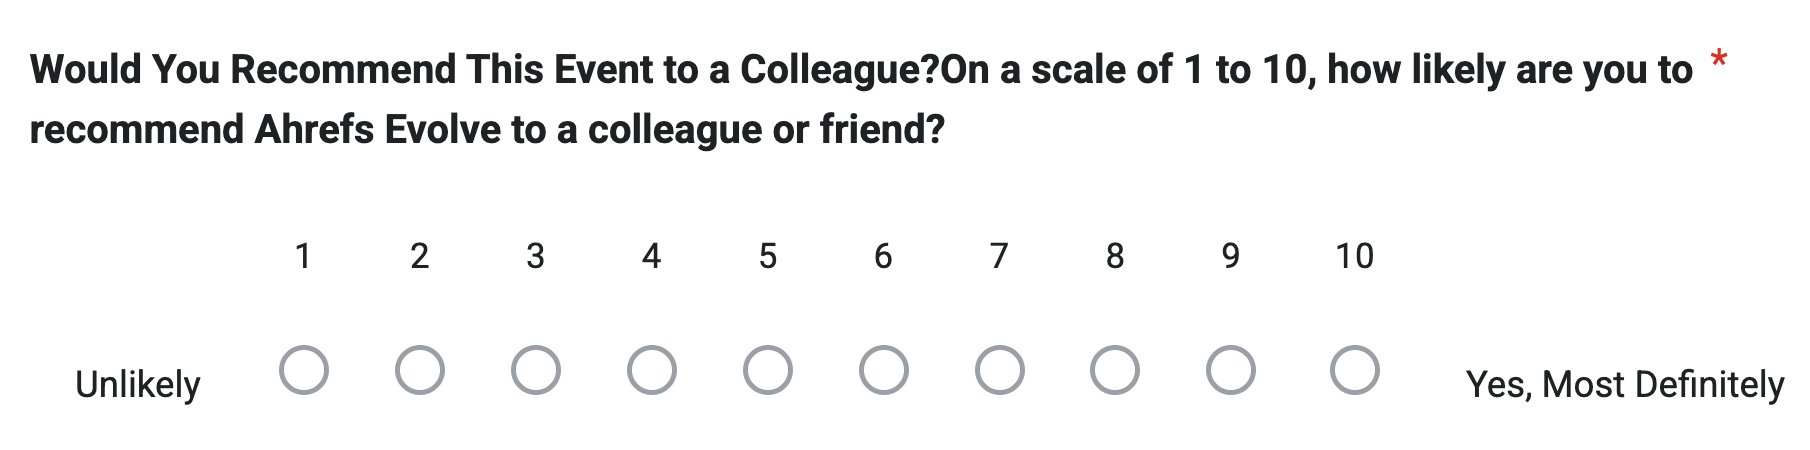Select rating 7 radio button
Viewport: 1810px width, 450px height.
pos(1000,371)
